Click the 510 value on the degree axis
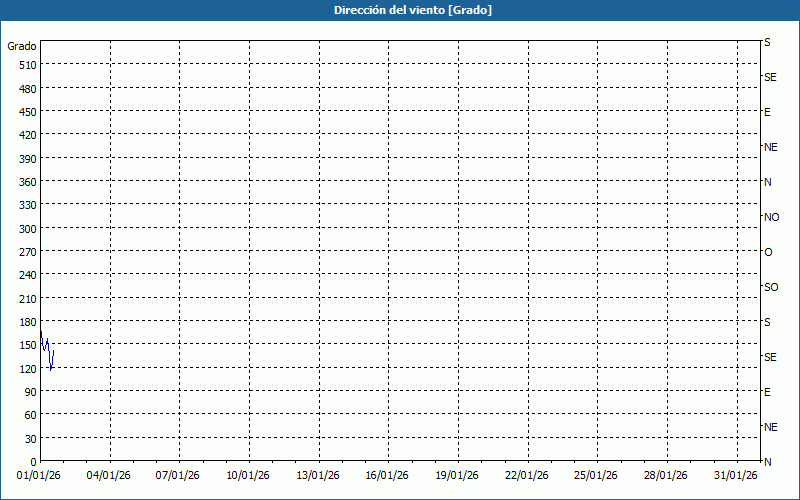 28,65
